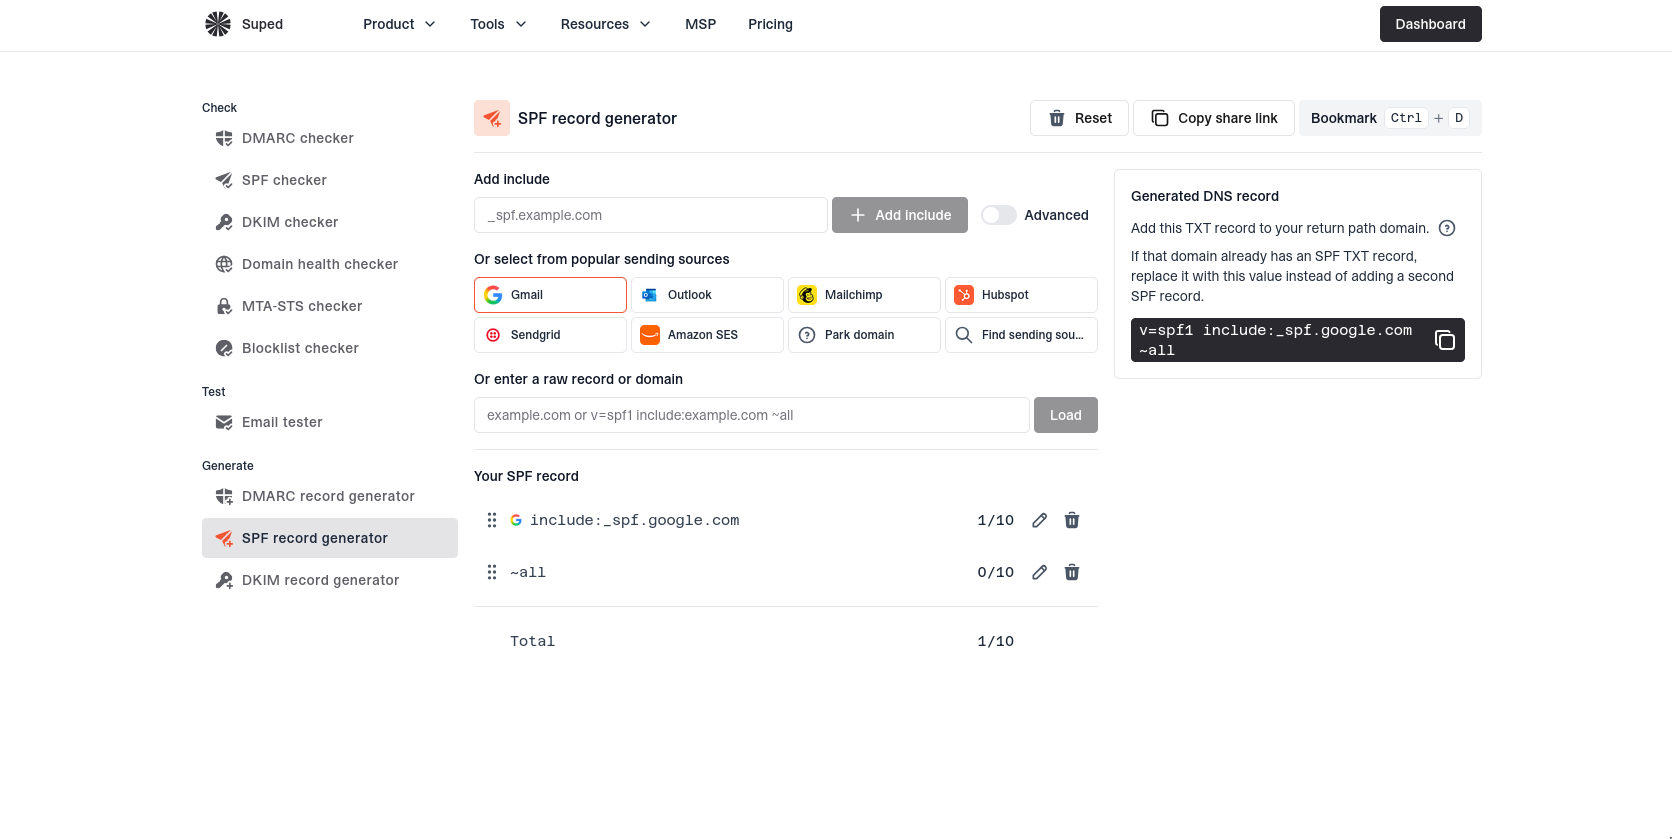
Task: Go to Email tester in sidebar
Action: [x=330, y=422]
